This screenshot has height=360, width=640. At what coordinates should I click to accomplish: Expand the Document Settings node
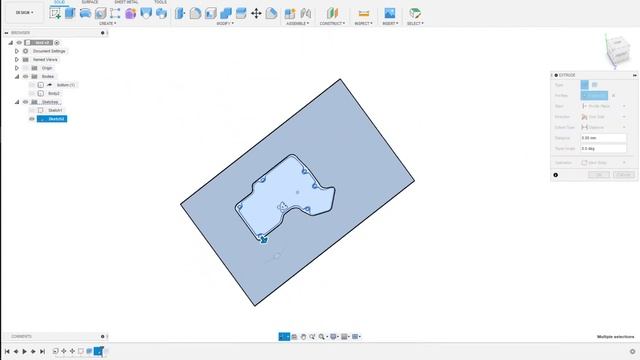(x=17, y=51)
